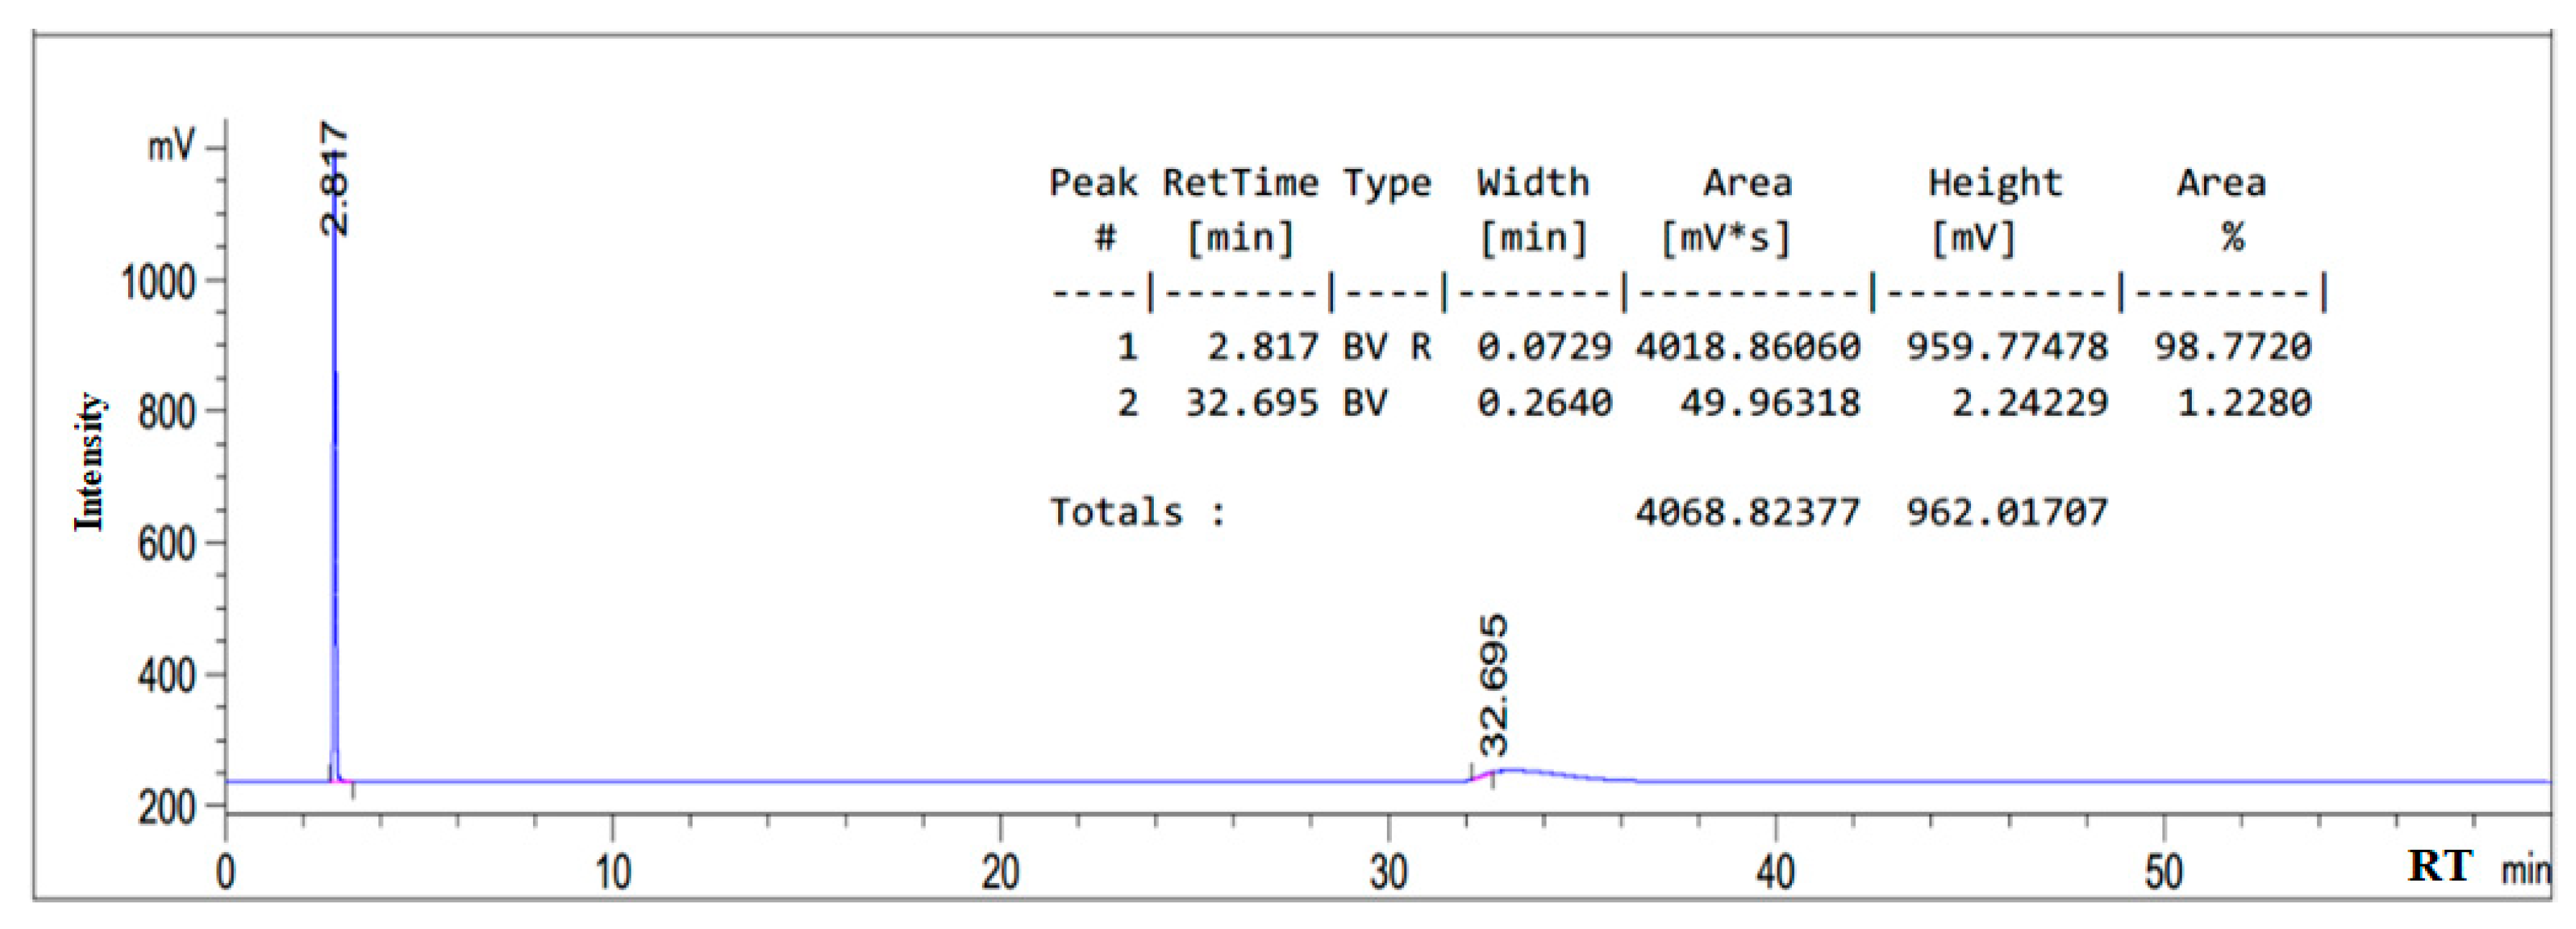
Task: Click the 50 tick on x-axis
Action: click(x=2163, y=873)
